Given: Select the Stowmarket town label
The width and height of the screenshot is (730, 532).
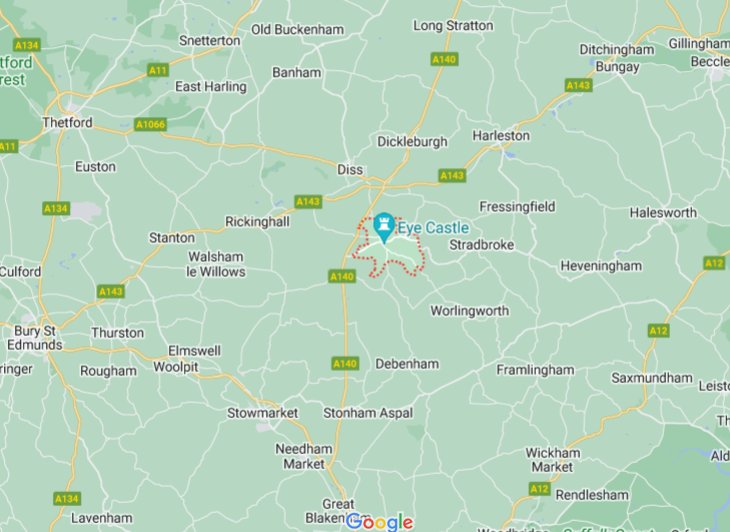Looking at the screenshot, I should [263, 413].
